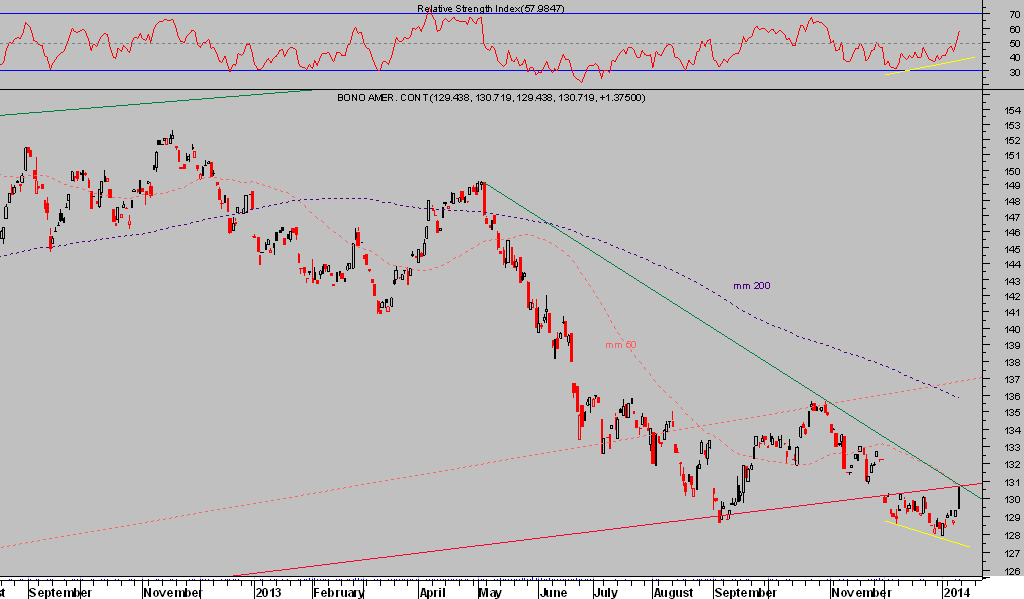Click the yellow support line under recent candles

(x=930, y=534)
